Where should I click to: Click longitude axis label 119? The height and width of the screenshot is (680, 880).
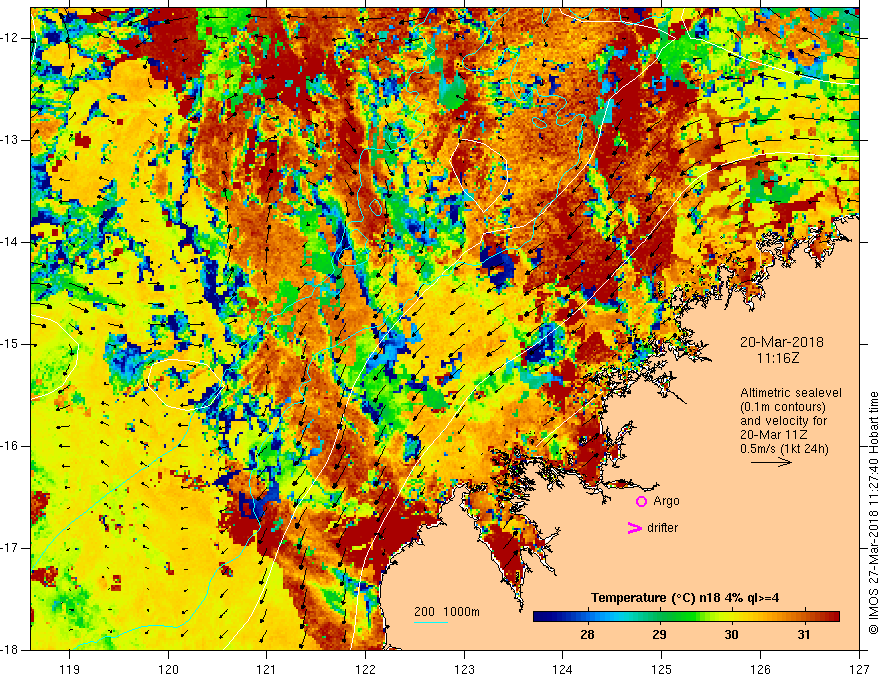tap(70, 669)
